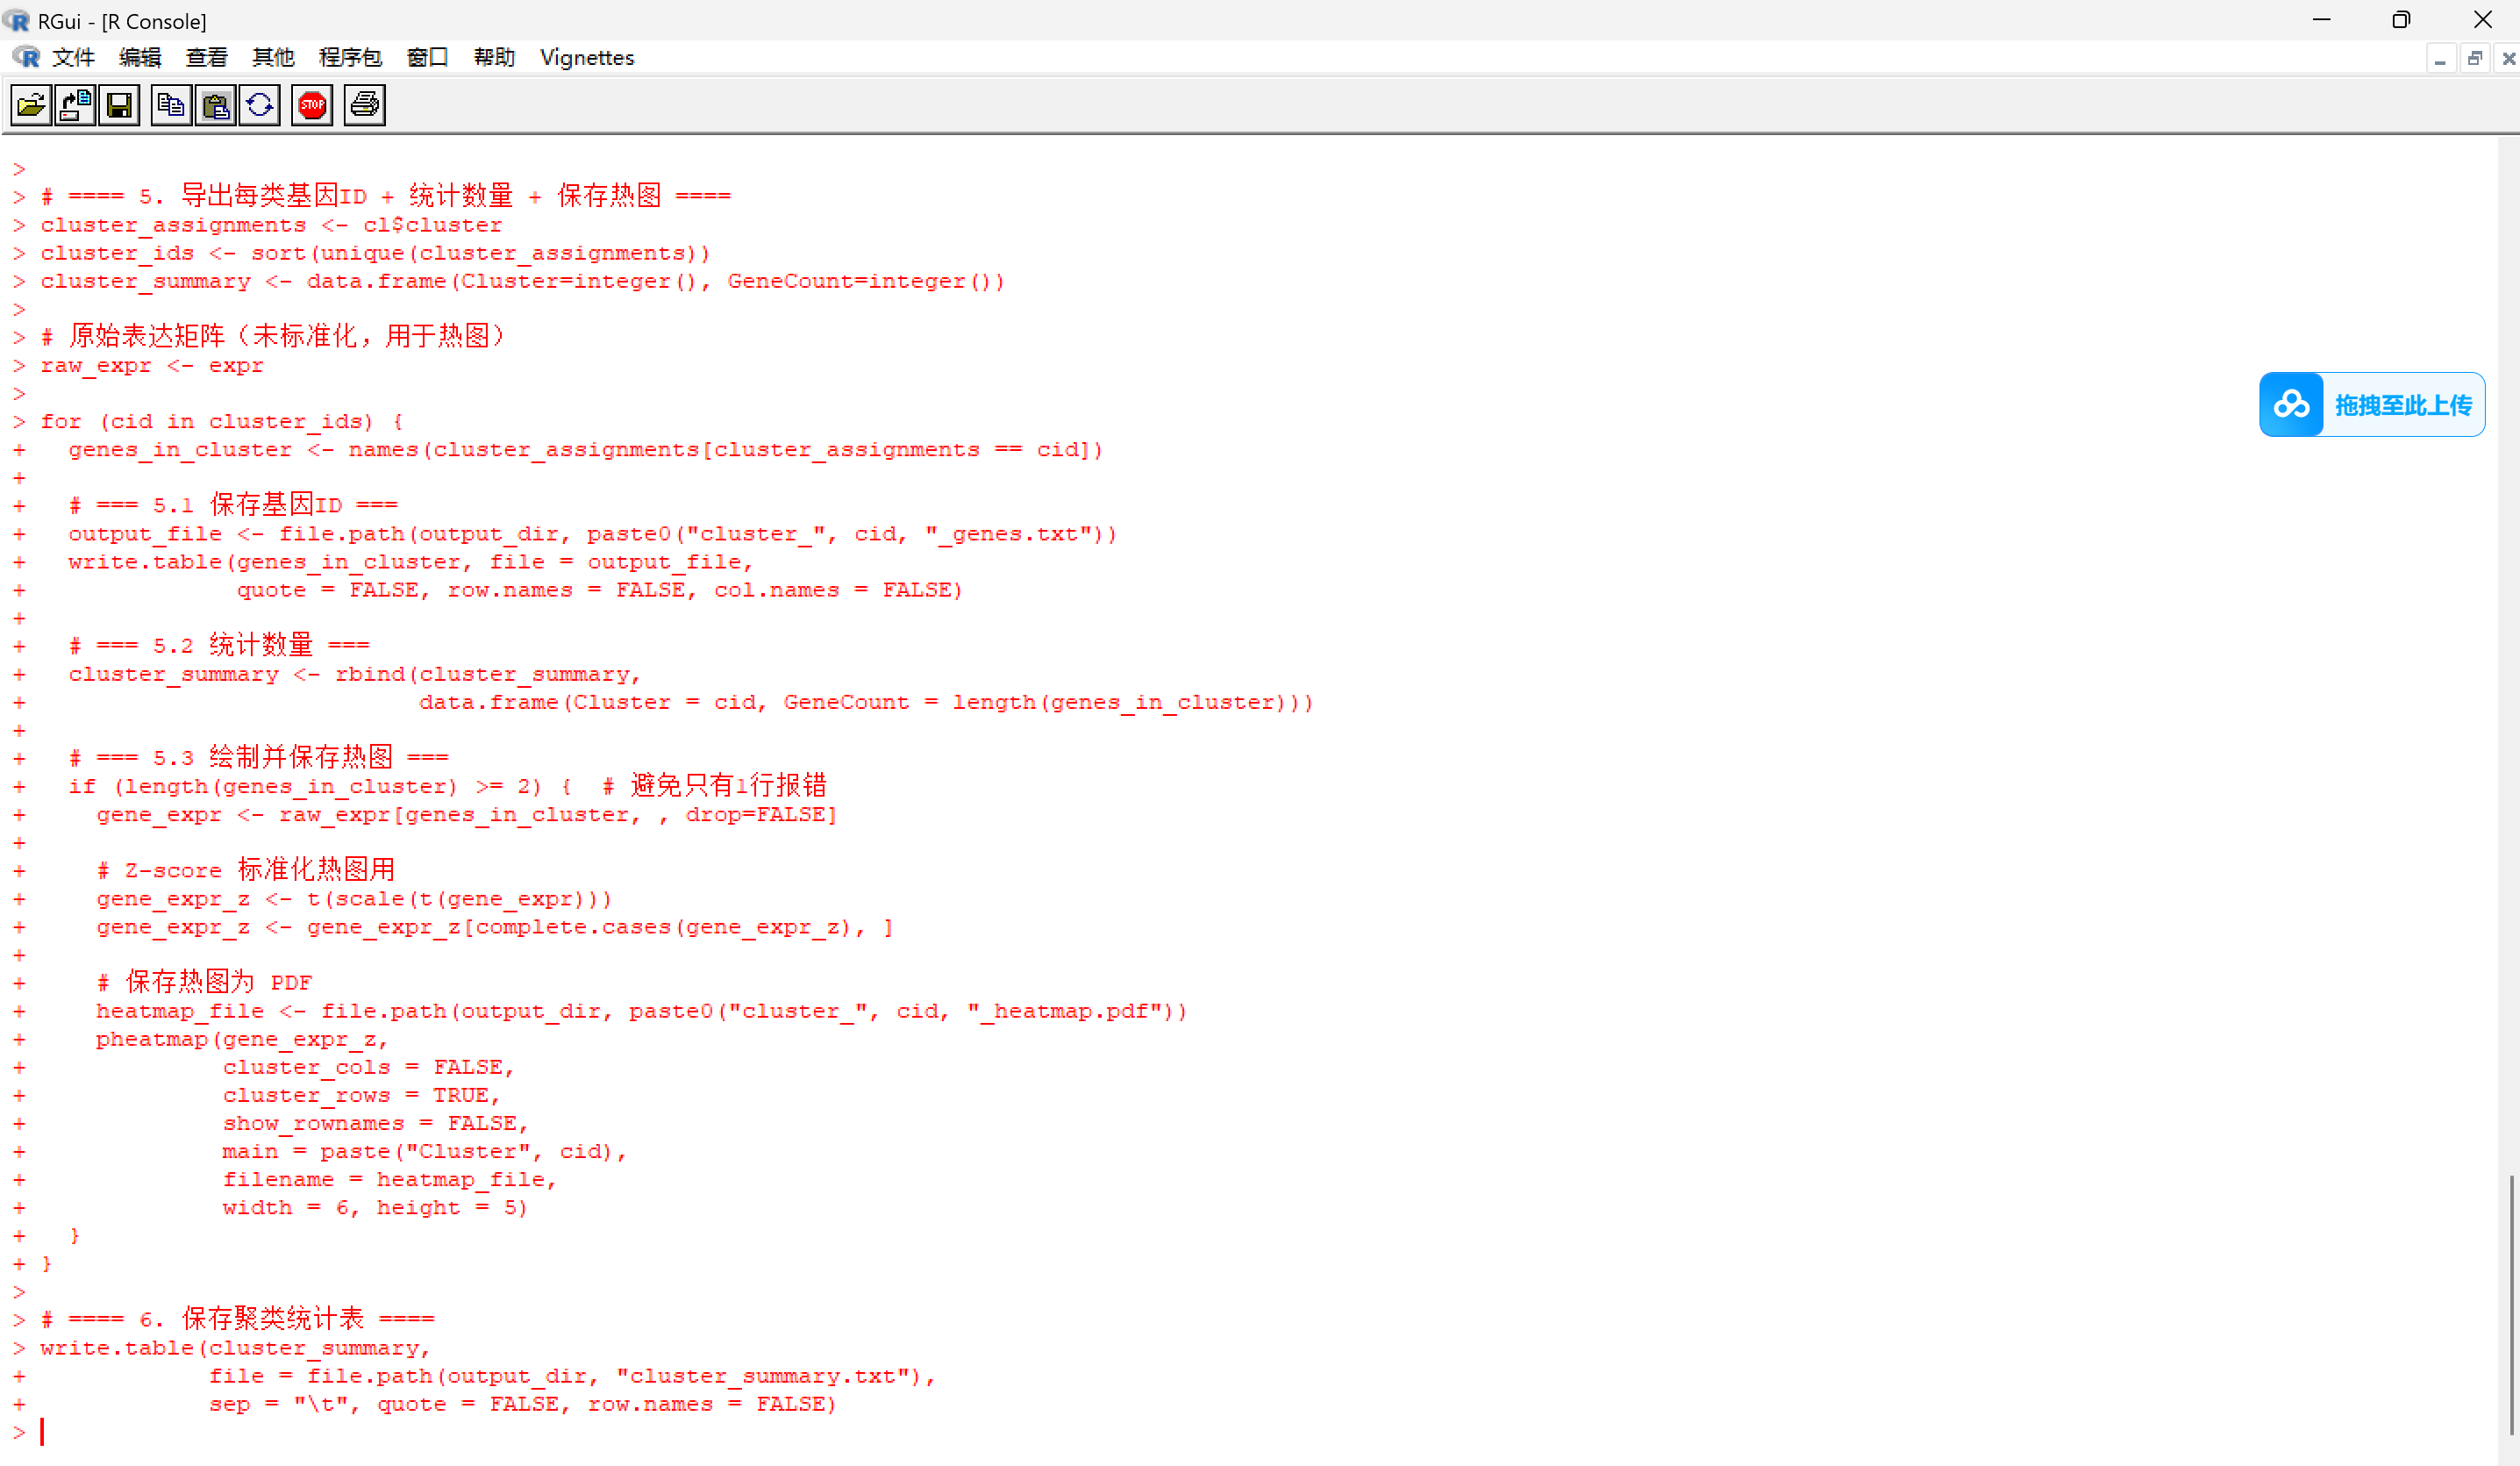Click text 'show_rownames = FALSE,'
Image resolution: width=2520 pixels, height=1466 pixels.
(375, 1123)
